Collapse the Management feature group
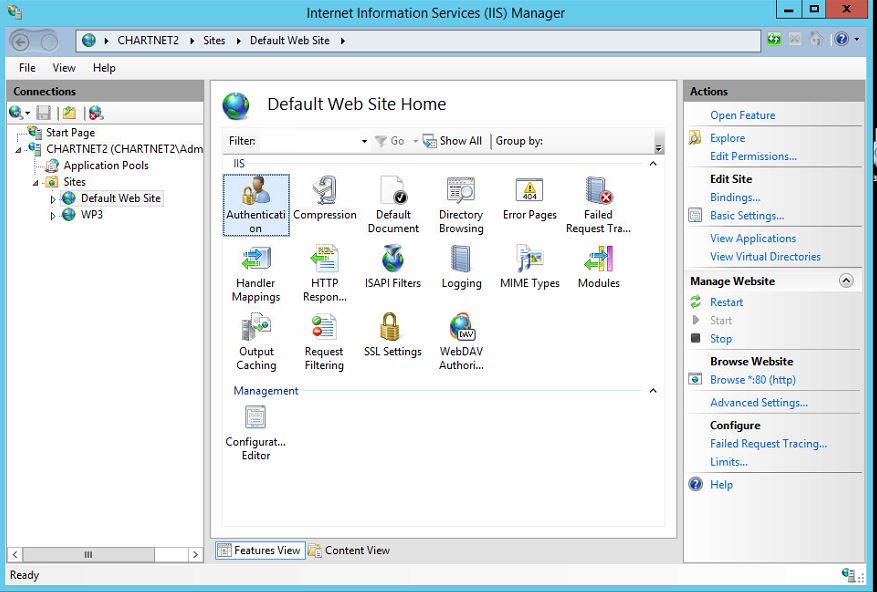Screen dimensions: 877x592 653,391
